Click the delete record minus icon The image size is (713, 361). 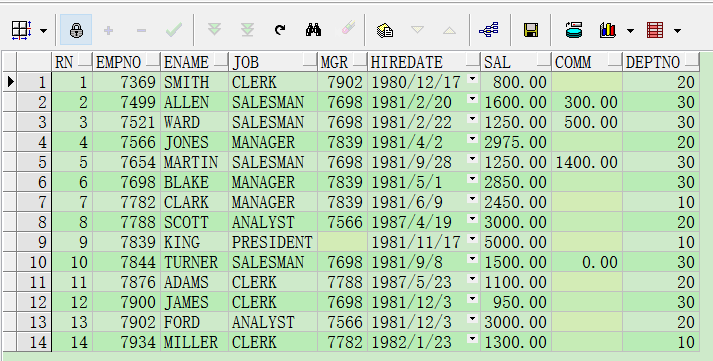point(141,30)
